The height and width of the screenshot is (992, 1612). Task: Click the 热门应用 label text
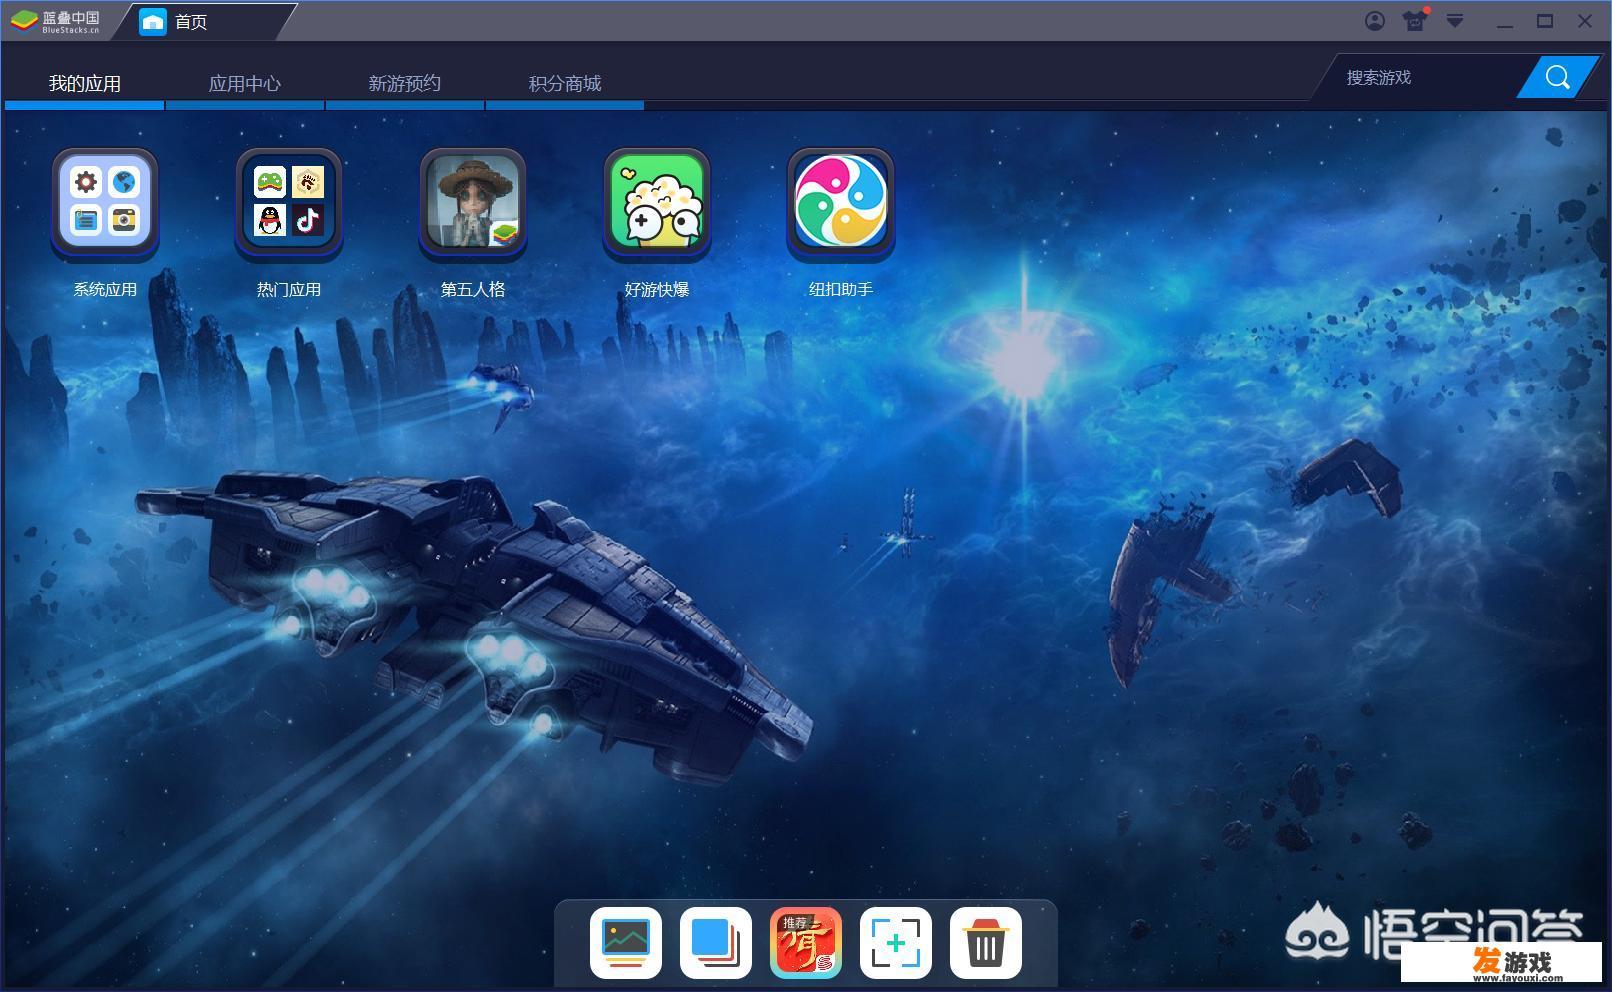pos(289,290)
